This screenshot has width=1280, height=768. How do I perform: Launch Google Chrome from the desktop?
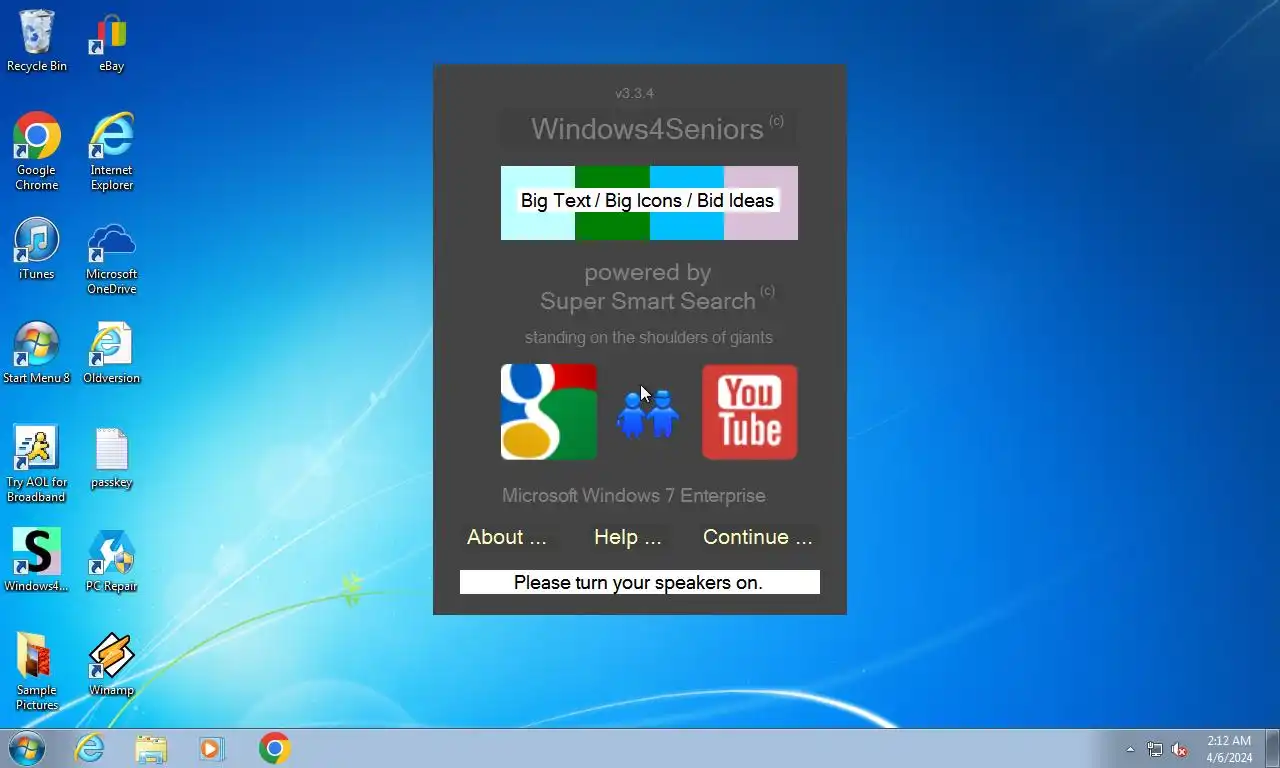tap(37, 150)
